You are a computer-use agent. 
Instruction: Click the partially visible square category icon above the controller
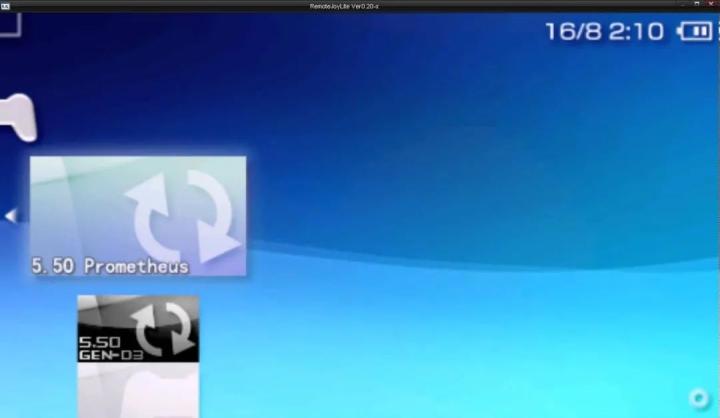[x=9, y=22]
